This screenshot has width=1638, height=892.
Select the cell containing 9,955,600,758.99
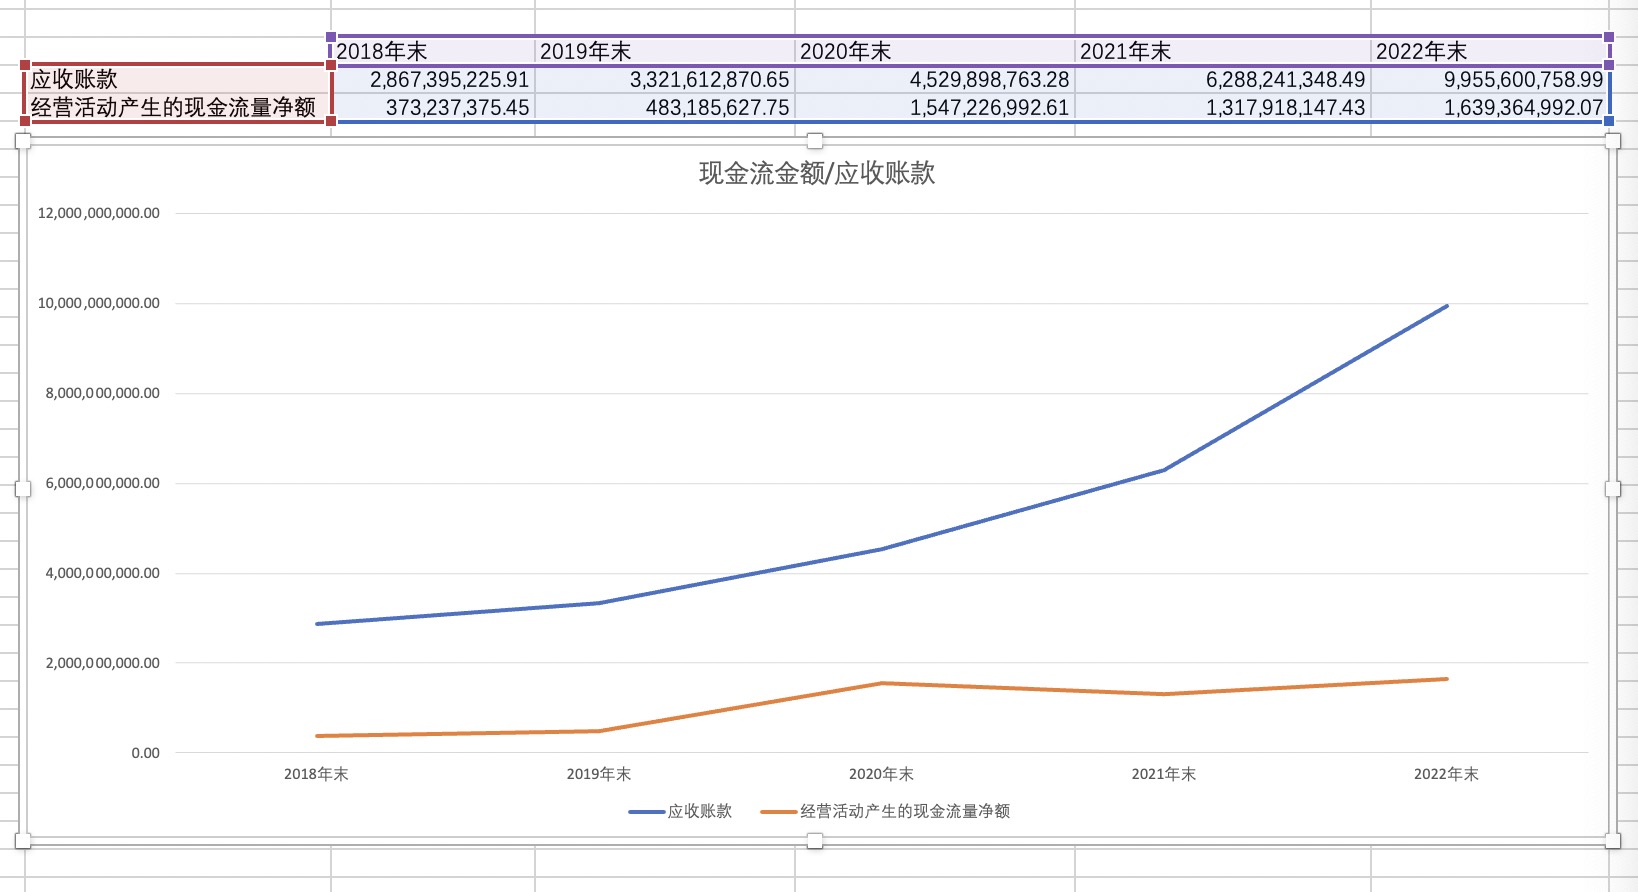click(1490, 80)
